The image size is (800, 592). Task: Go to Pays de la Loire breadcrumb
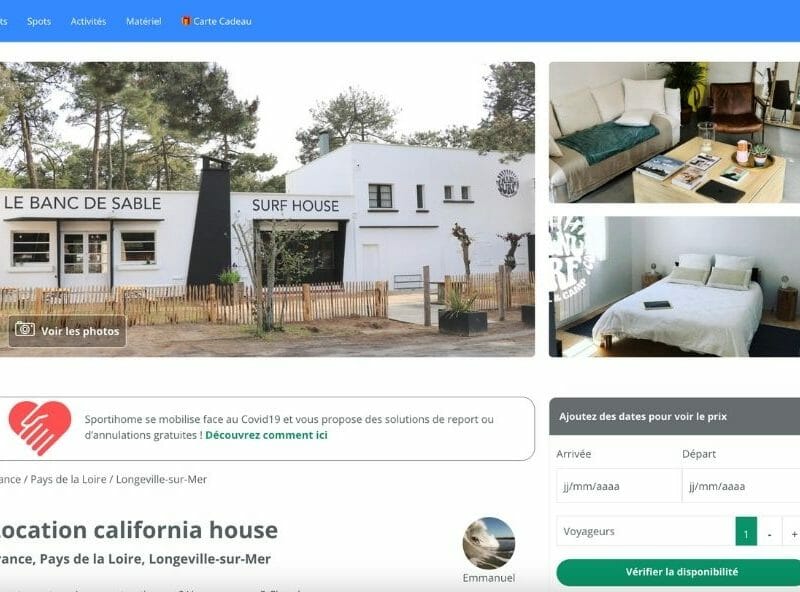[68, 479]
